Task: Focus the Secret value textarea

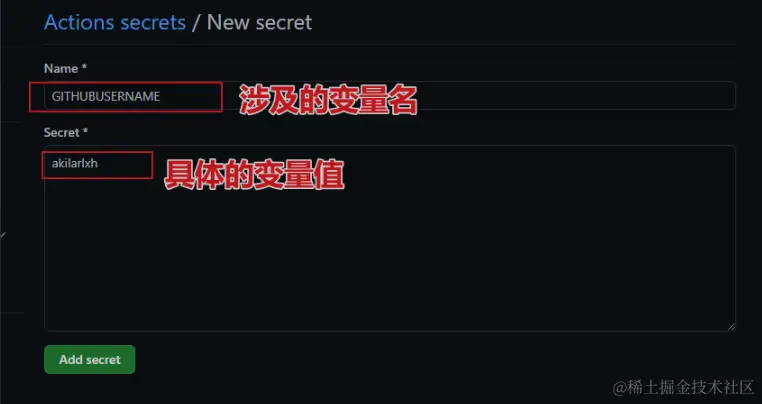Action: (x=390, y=238)
